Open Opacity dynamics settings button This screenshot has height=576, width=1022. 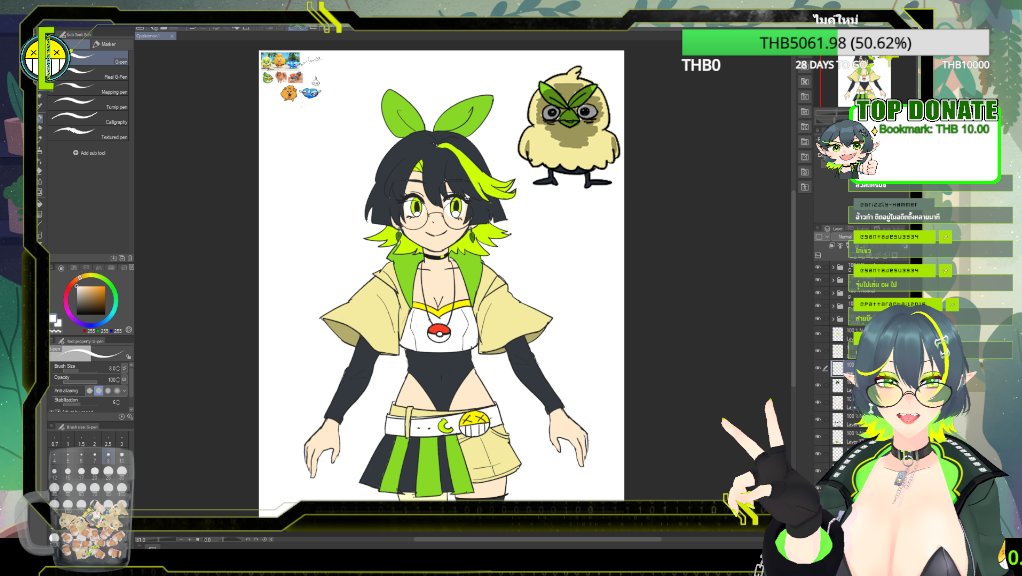124,379
